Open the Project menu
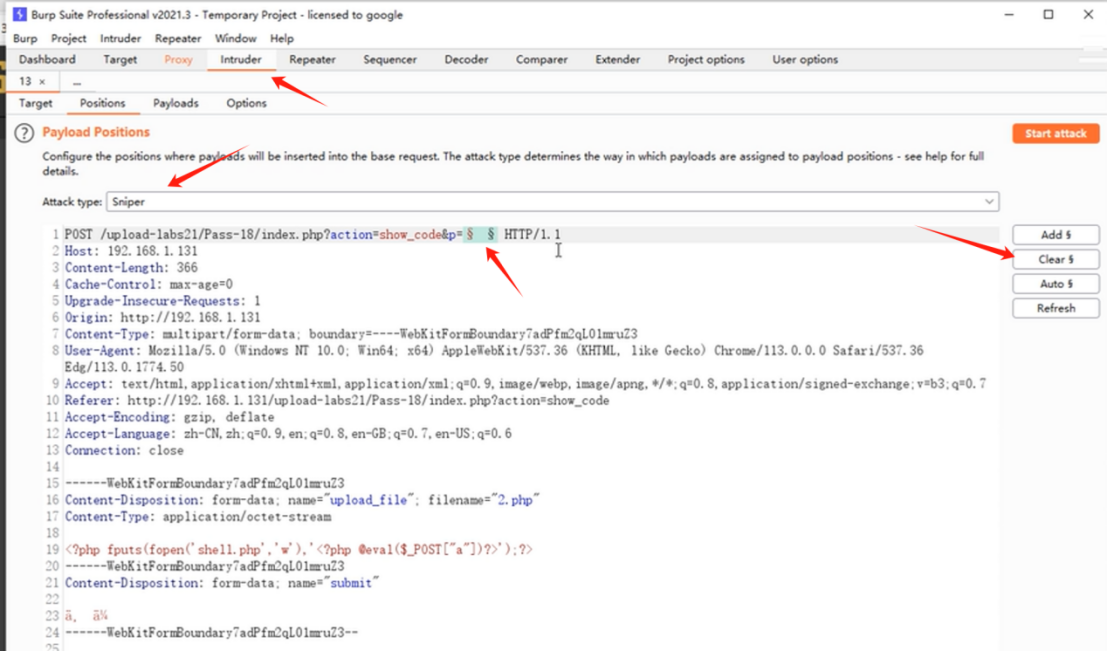Image resolution: width=1107 pixels, height=651 pixels. tap(68, 38)
